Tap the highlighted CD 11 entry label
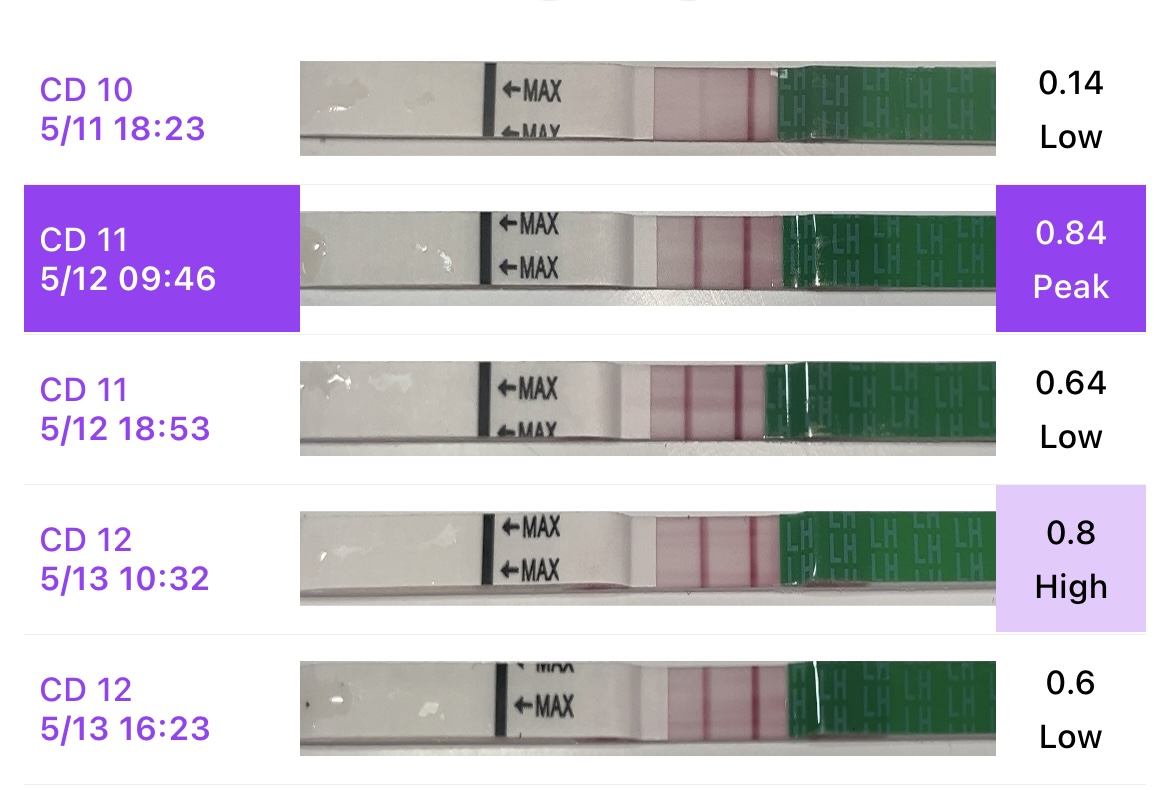 (x=86, y=240)
